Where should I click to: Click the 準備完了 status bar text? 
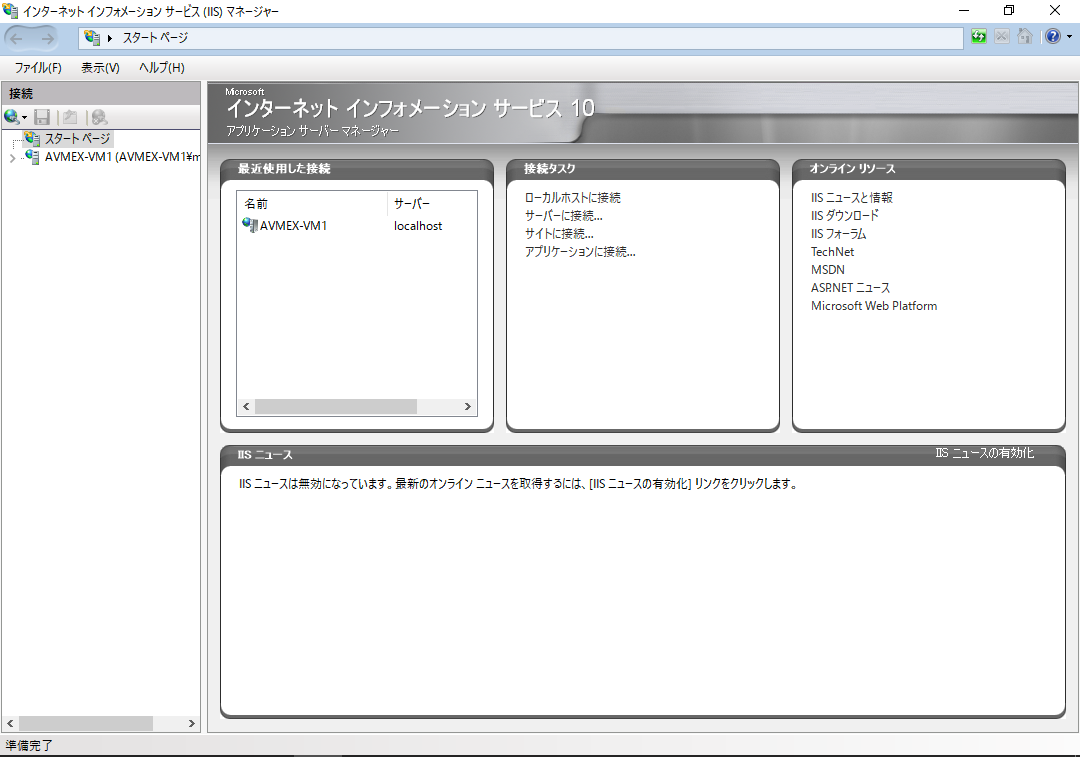pyautogui.click(x=29, y=745)
